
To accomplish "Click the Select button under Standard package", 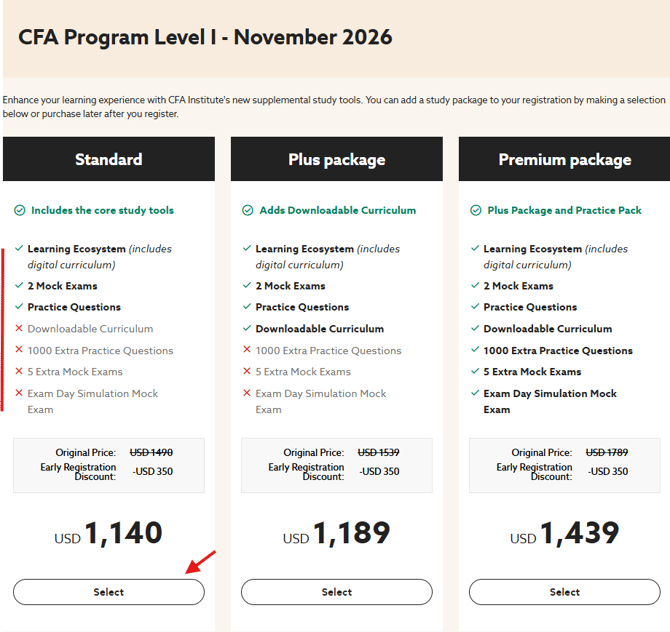I will (x=108, y=592).
